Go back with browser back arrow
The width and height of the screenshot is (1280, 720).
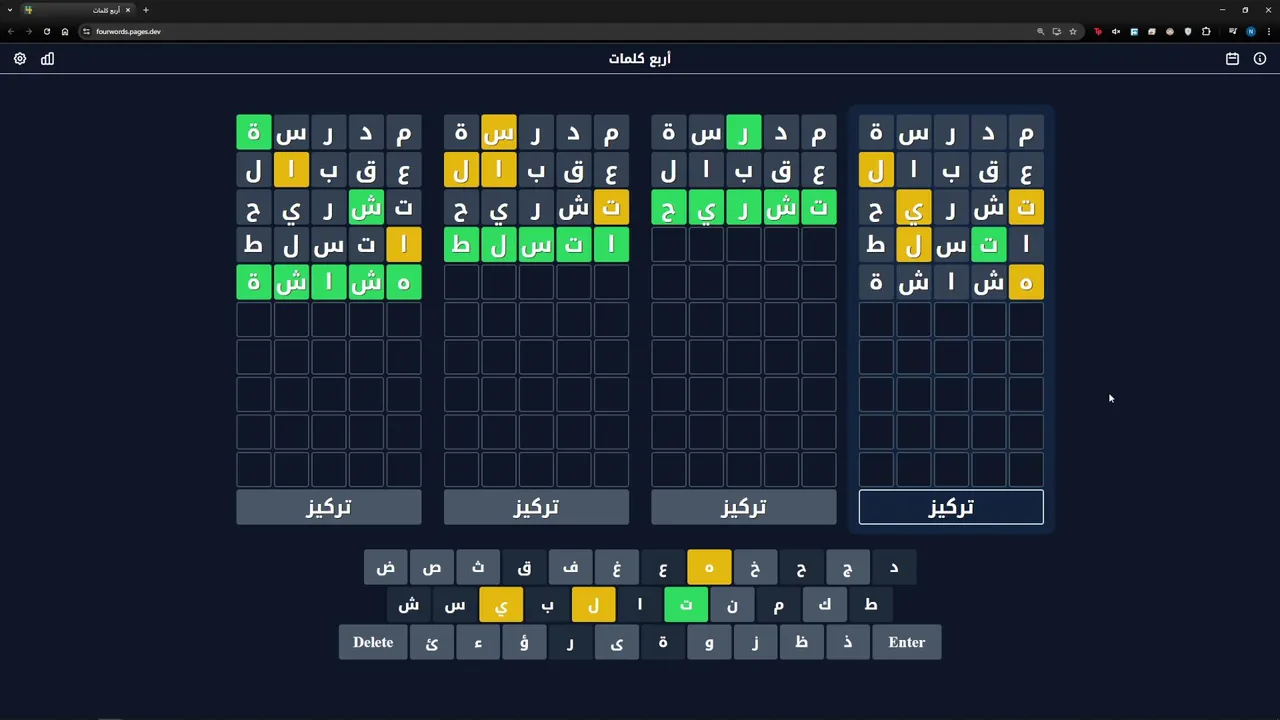pyautogui.click(x=11, y=31)
